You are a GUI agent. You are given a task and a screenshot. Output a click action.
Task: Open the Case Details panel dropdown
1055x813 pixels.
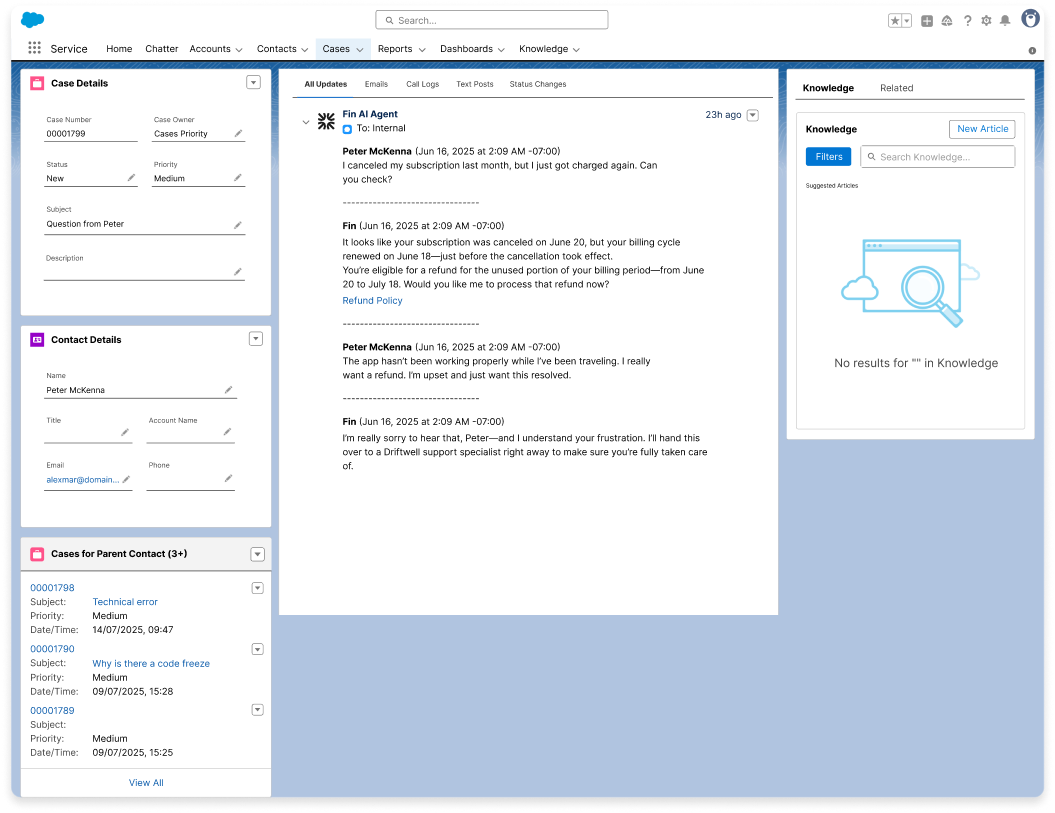254,83
